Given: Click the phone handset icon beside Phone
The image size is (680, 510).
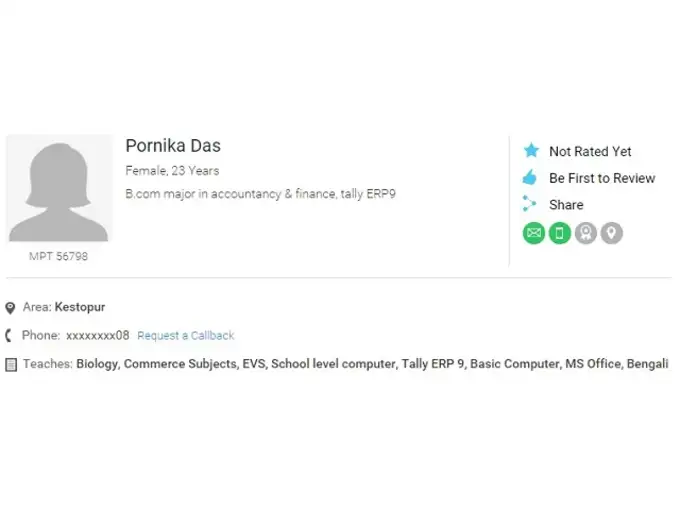Looking at the screenshot, I should coord(10,336).
